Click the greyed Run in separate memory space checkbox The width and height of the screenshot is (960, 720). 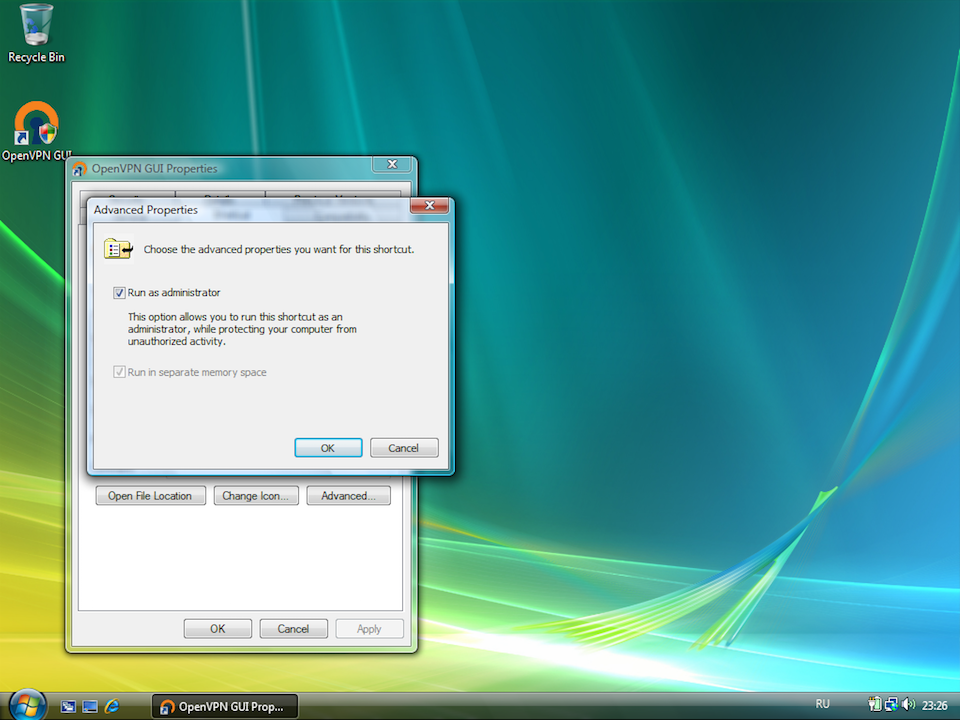pos(119,372)
